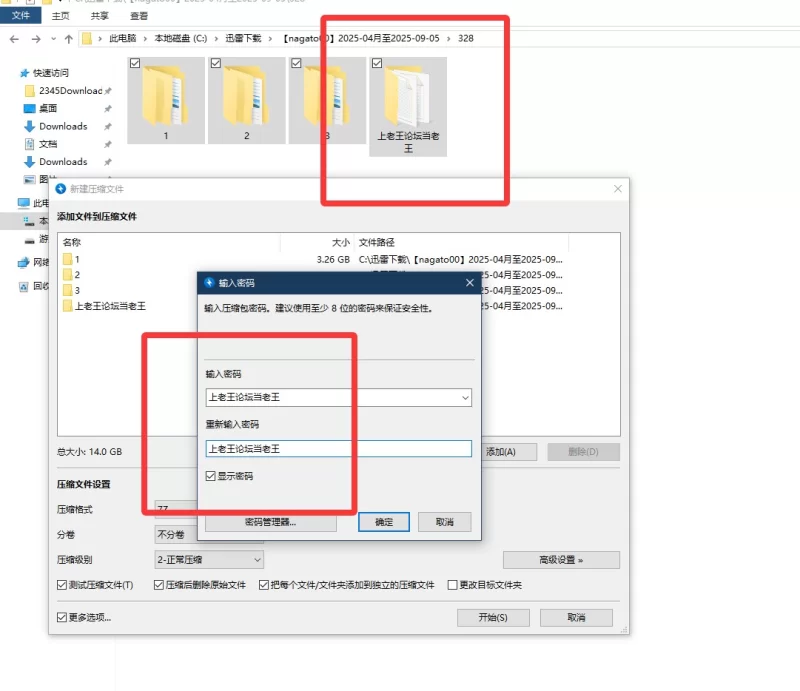Open the first Downloads entry in sidebar
800x691 pixels.
63,126
